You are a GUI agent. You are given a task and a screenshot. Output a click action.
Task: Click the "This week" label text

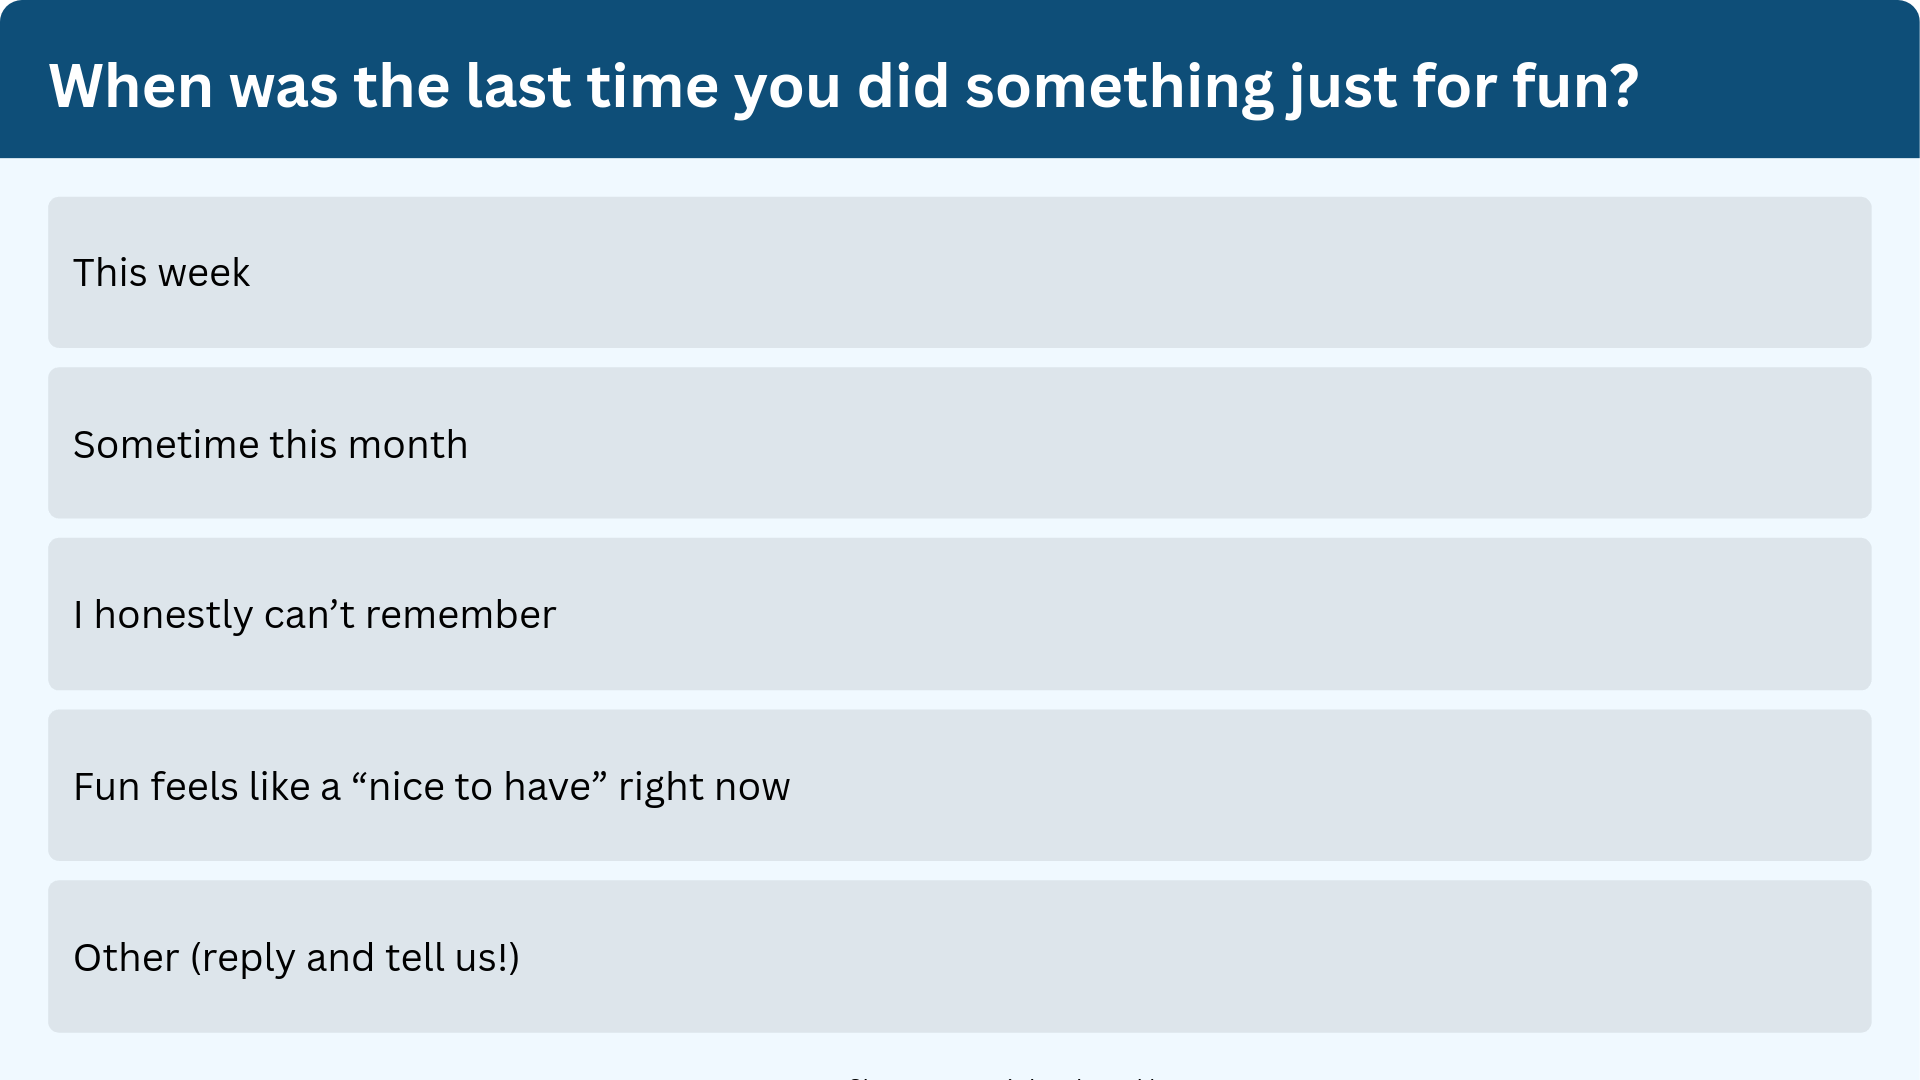(161, 273)
